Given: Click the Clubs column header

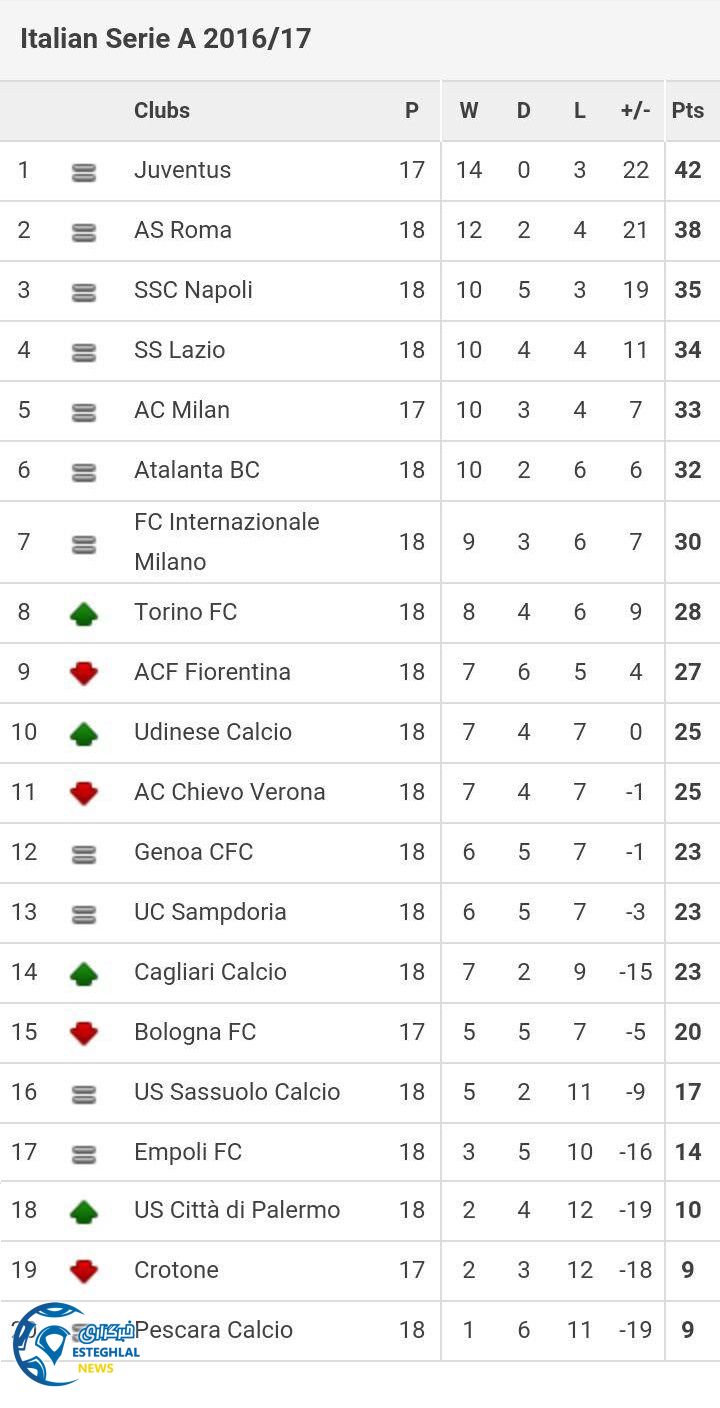Looking at the screenshot, I should coord(162,111).
